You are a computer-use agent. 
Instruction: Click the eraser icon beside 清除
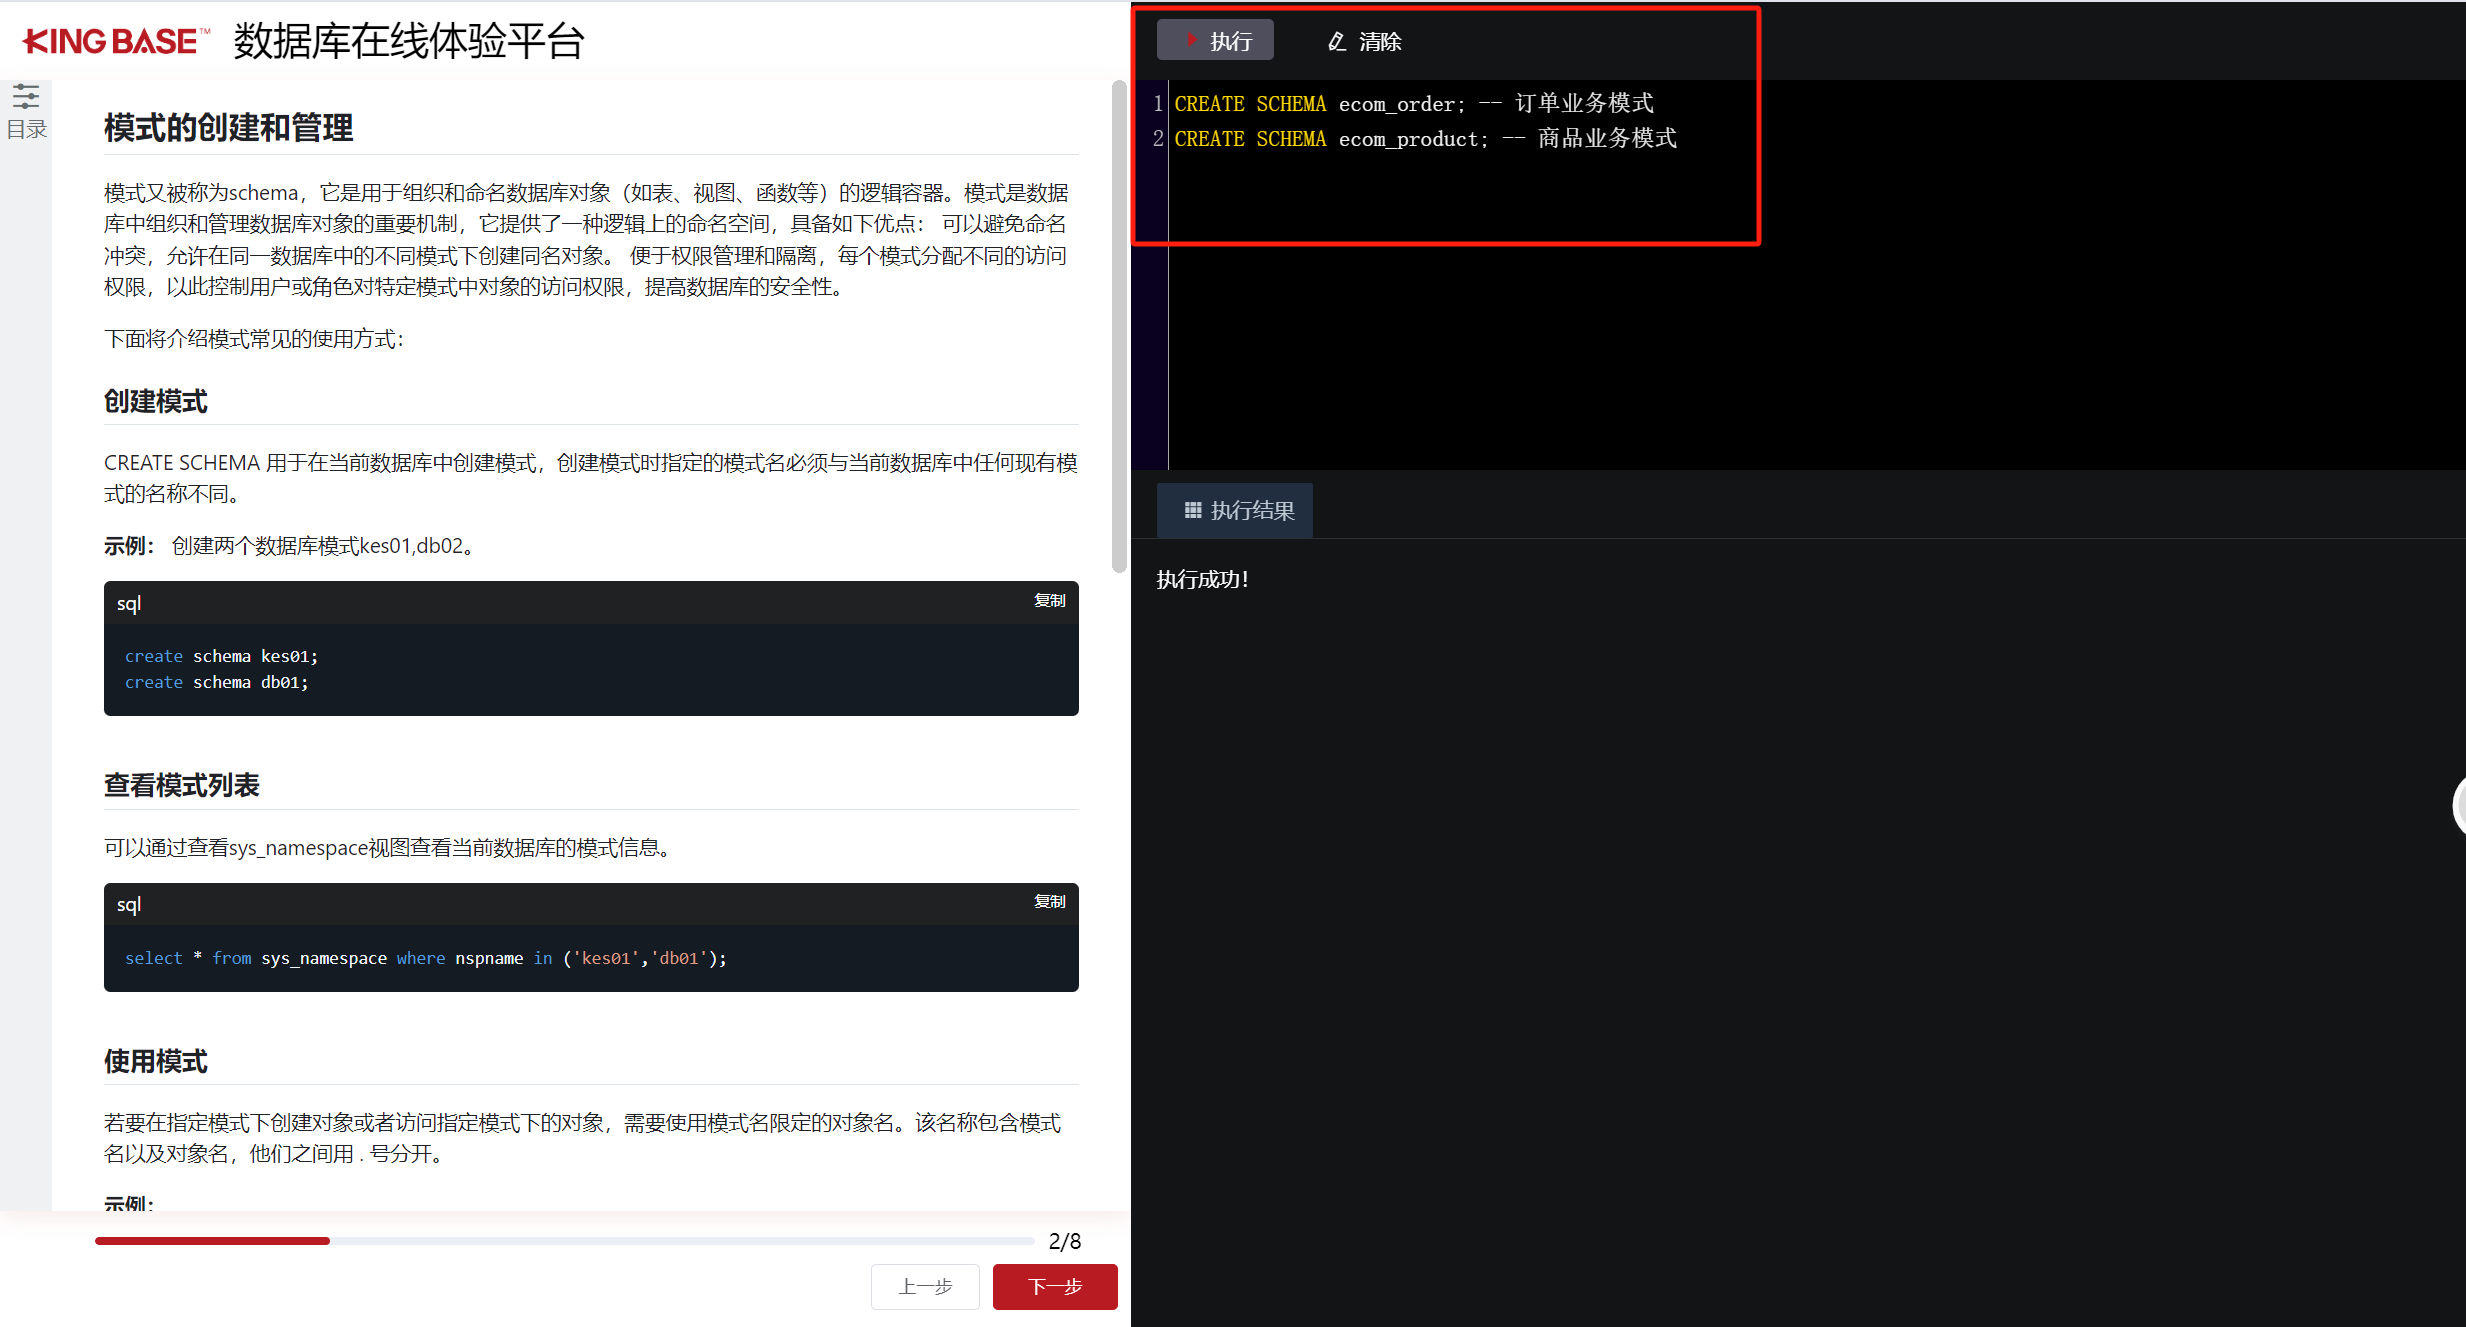(x=1337, y=42)
